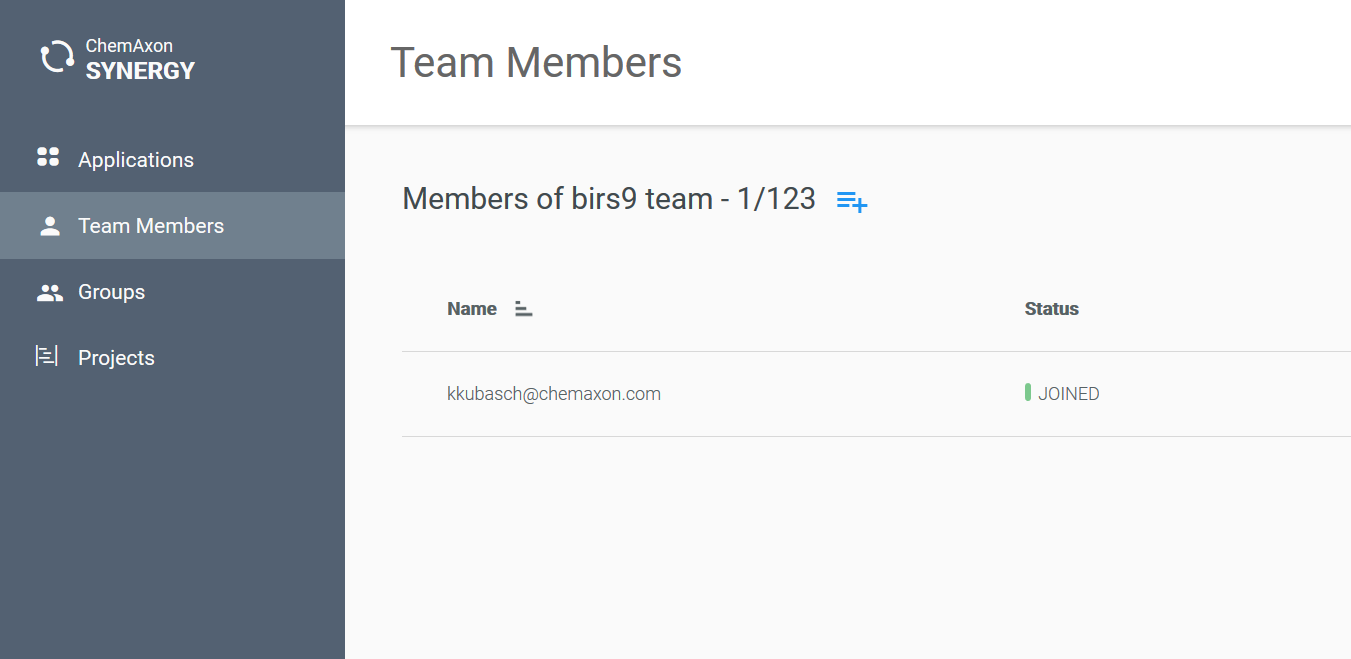The height and width of the screenshot is (659, 1351).
Task: Click the JOINED status text
Action: click(1069, 394)
